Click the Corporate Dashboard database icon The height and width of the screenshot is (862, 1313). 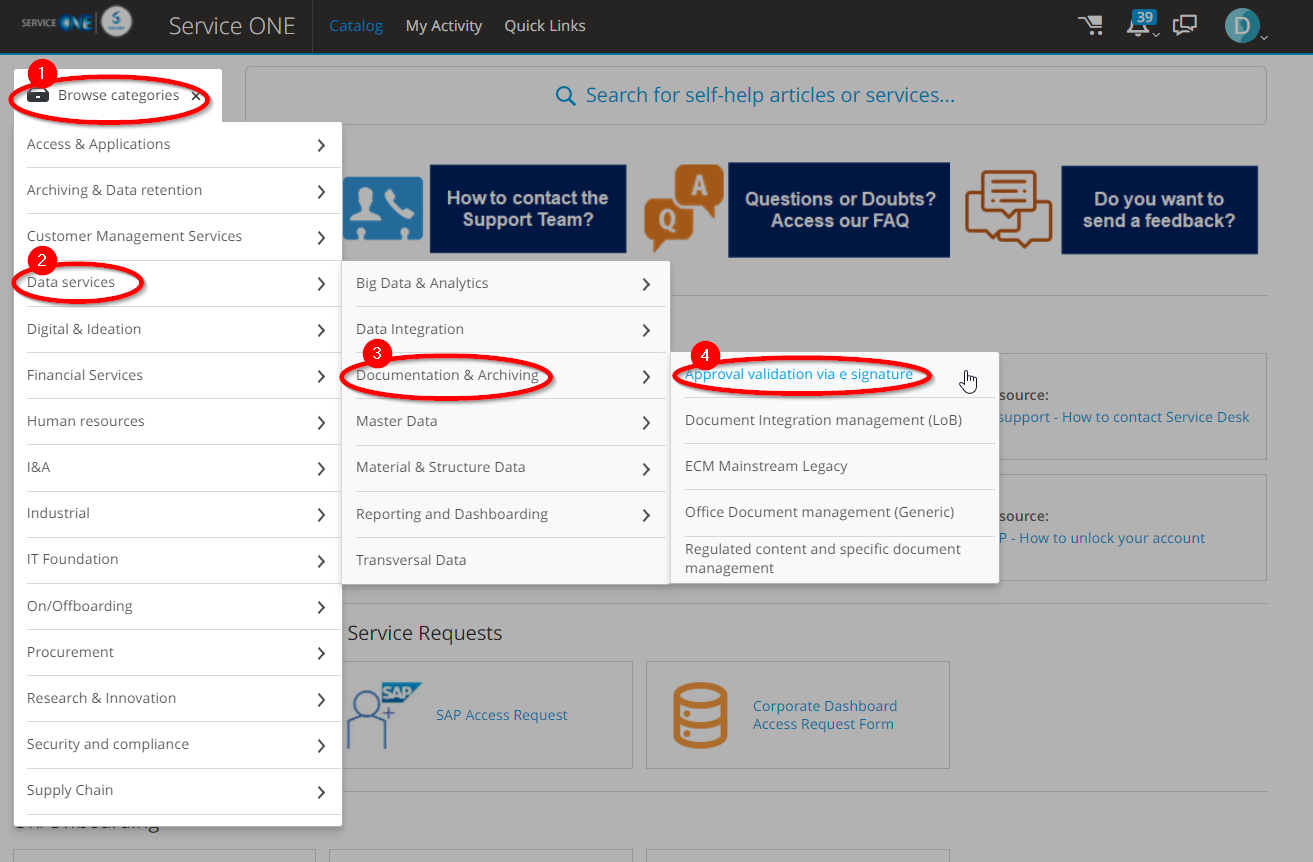pos(700,715)
